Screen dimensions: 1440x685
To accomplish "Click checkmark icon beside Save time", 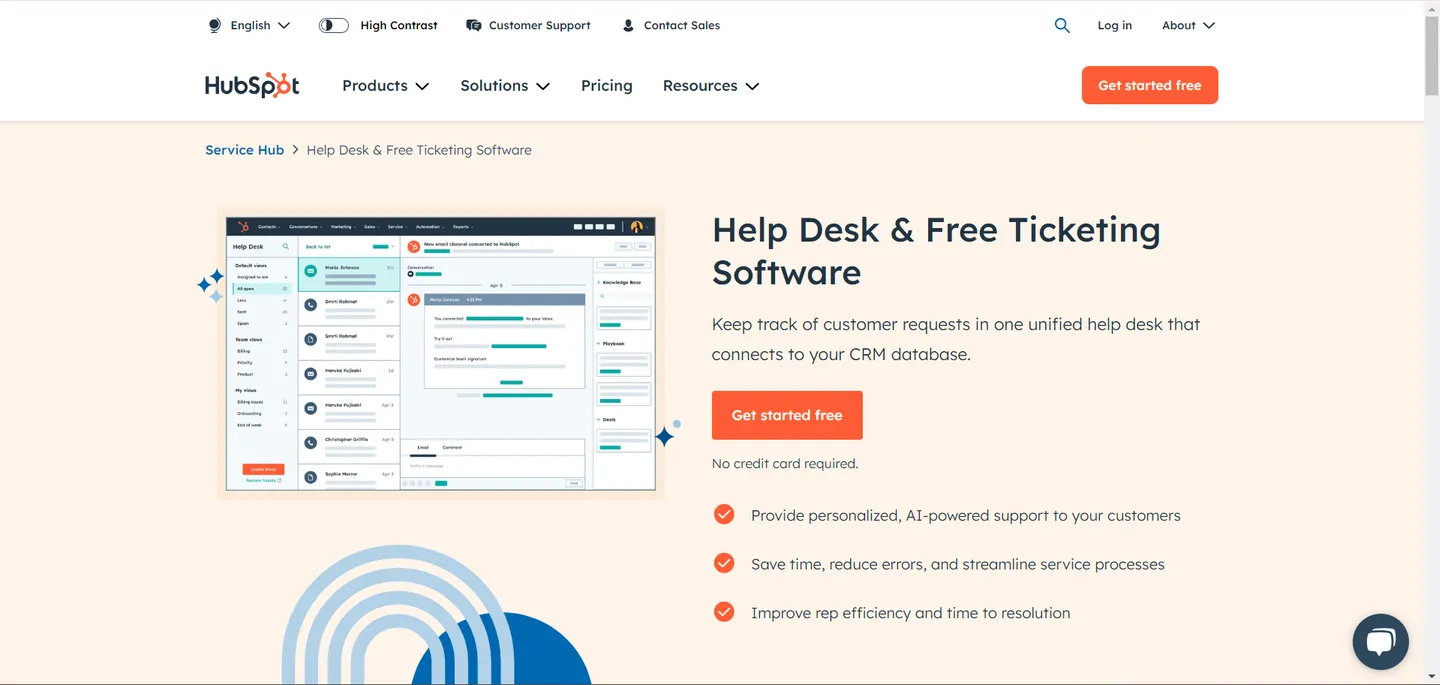I will tap(724, 563).
